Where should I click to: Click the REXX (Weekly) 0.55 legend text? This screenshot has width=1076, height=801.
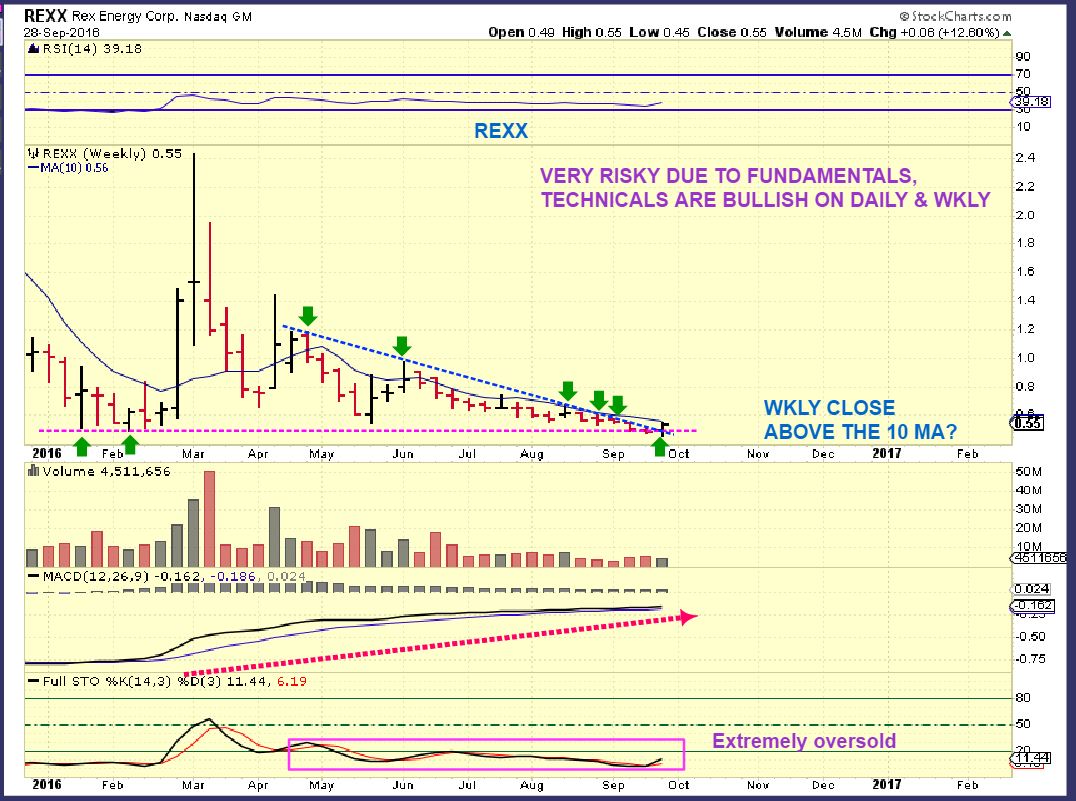[112, 154]
